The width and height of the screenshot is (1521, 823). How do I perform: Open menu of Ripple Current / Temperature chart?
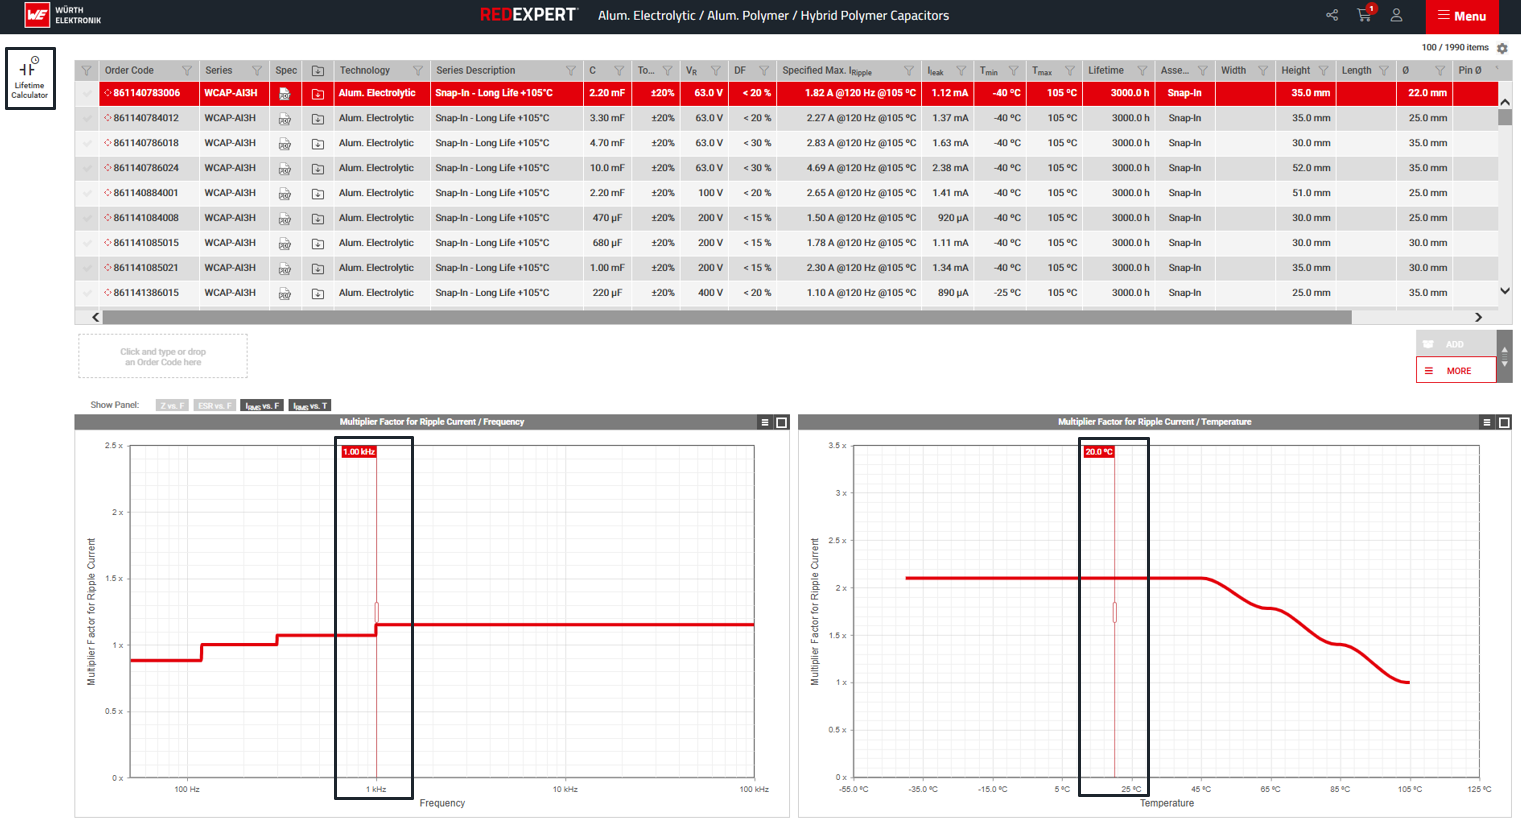pyautogui.click(x=1487, y=422)
